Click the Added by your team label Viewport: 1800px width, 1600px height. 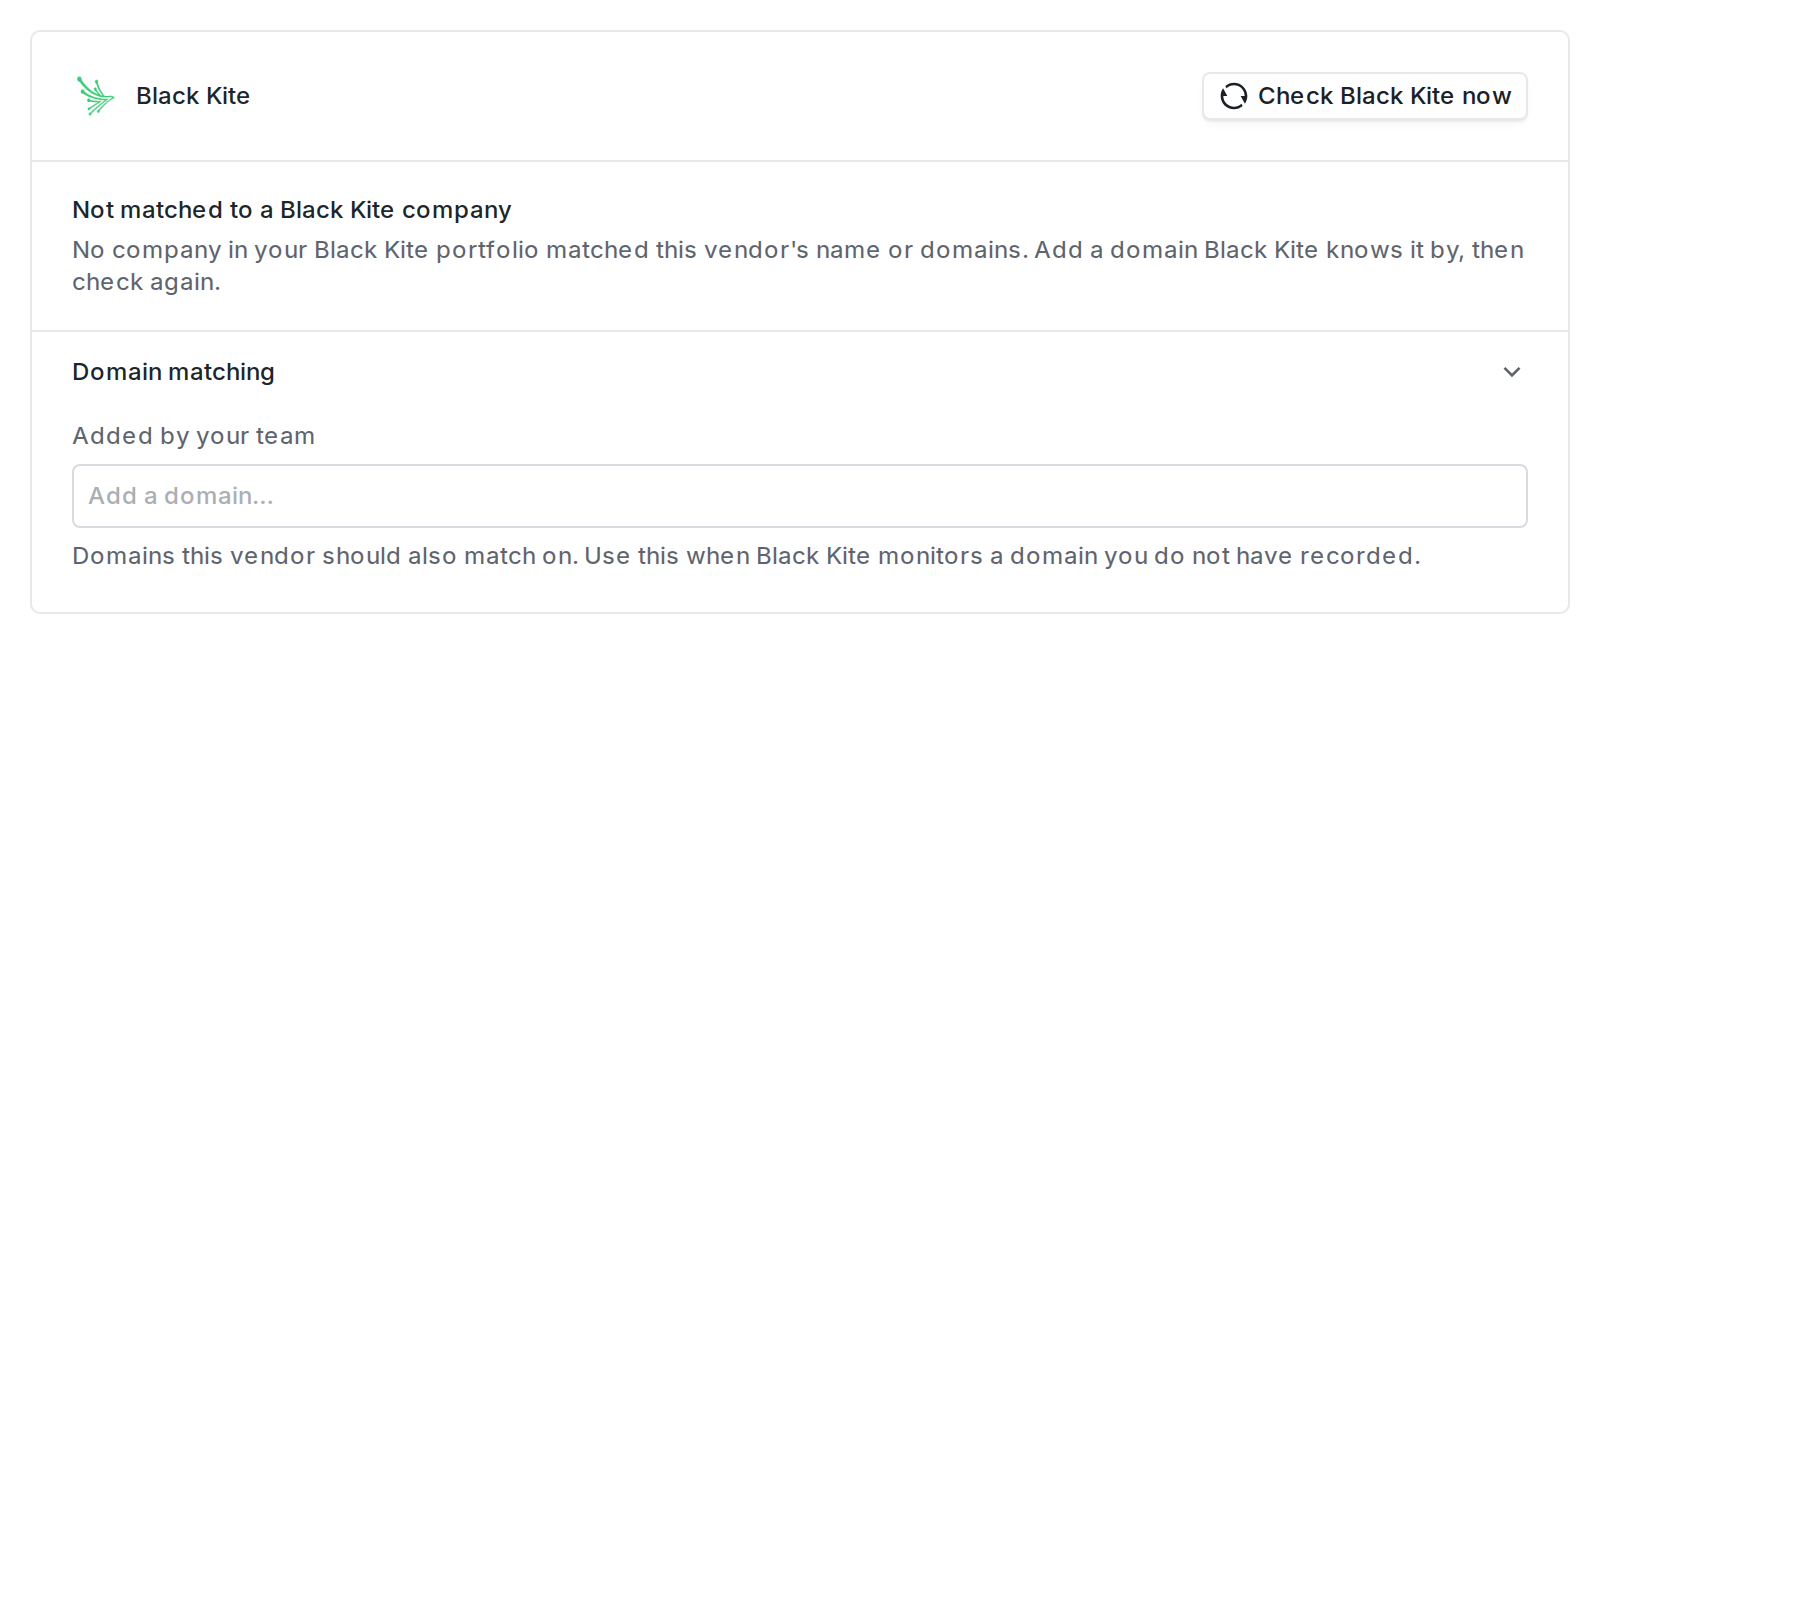click(194, 436)
